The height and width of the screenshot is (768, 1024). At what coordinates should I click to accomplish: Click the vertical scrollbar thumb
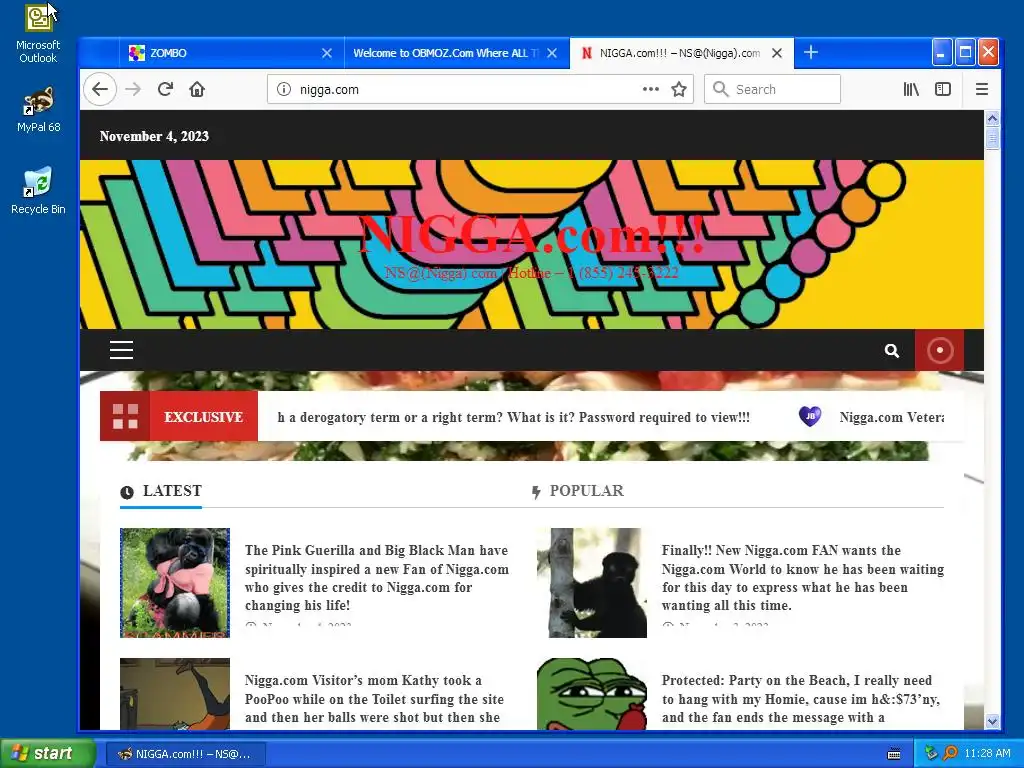tap(992, 138)
